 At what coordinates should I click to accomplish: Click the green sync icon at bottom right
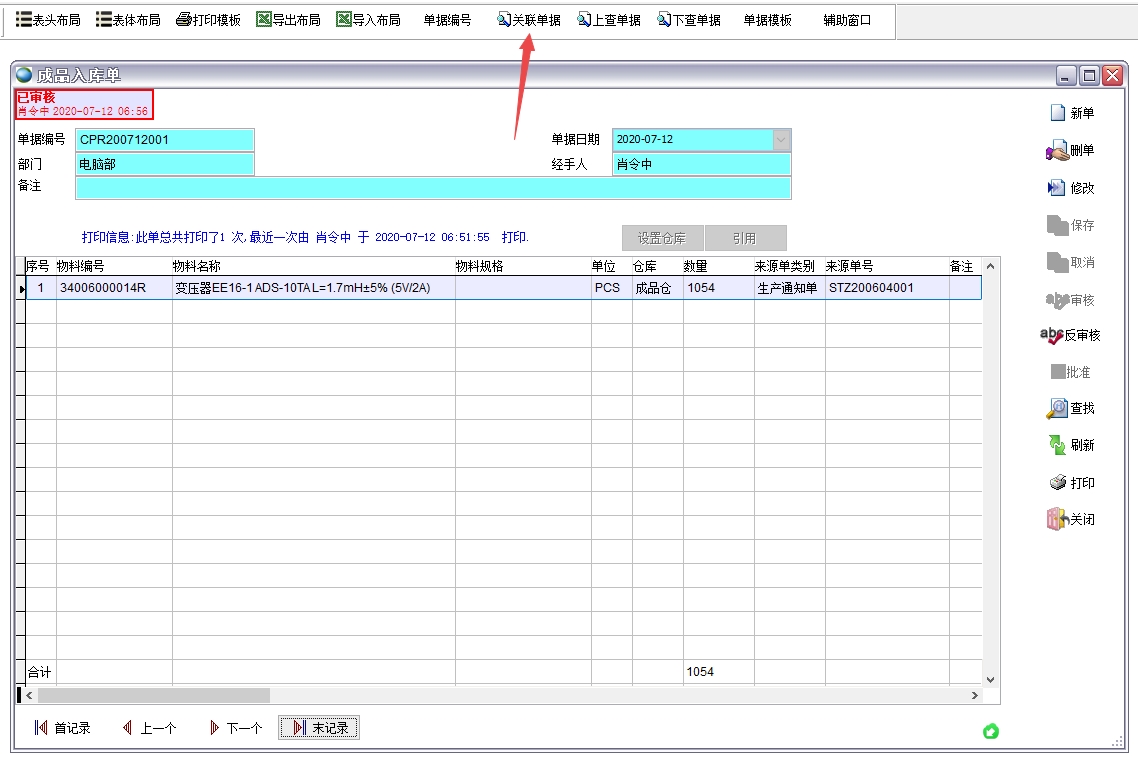(x=991, y=732)
